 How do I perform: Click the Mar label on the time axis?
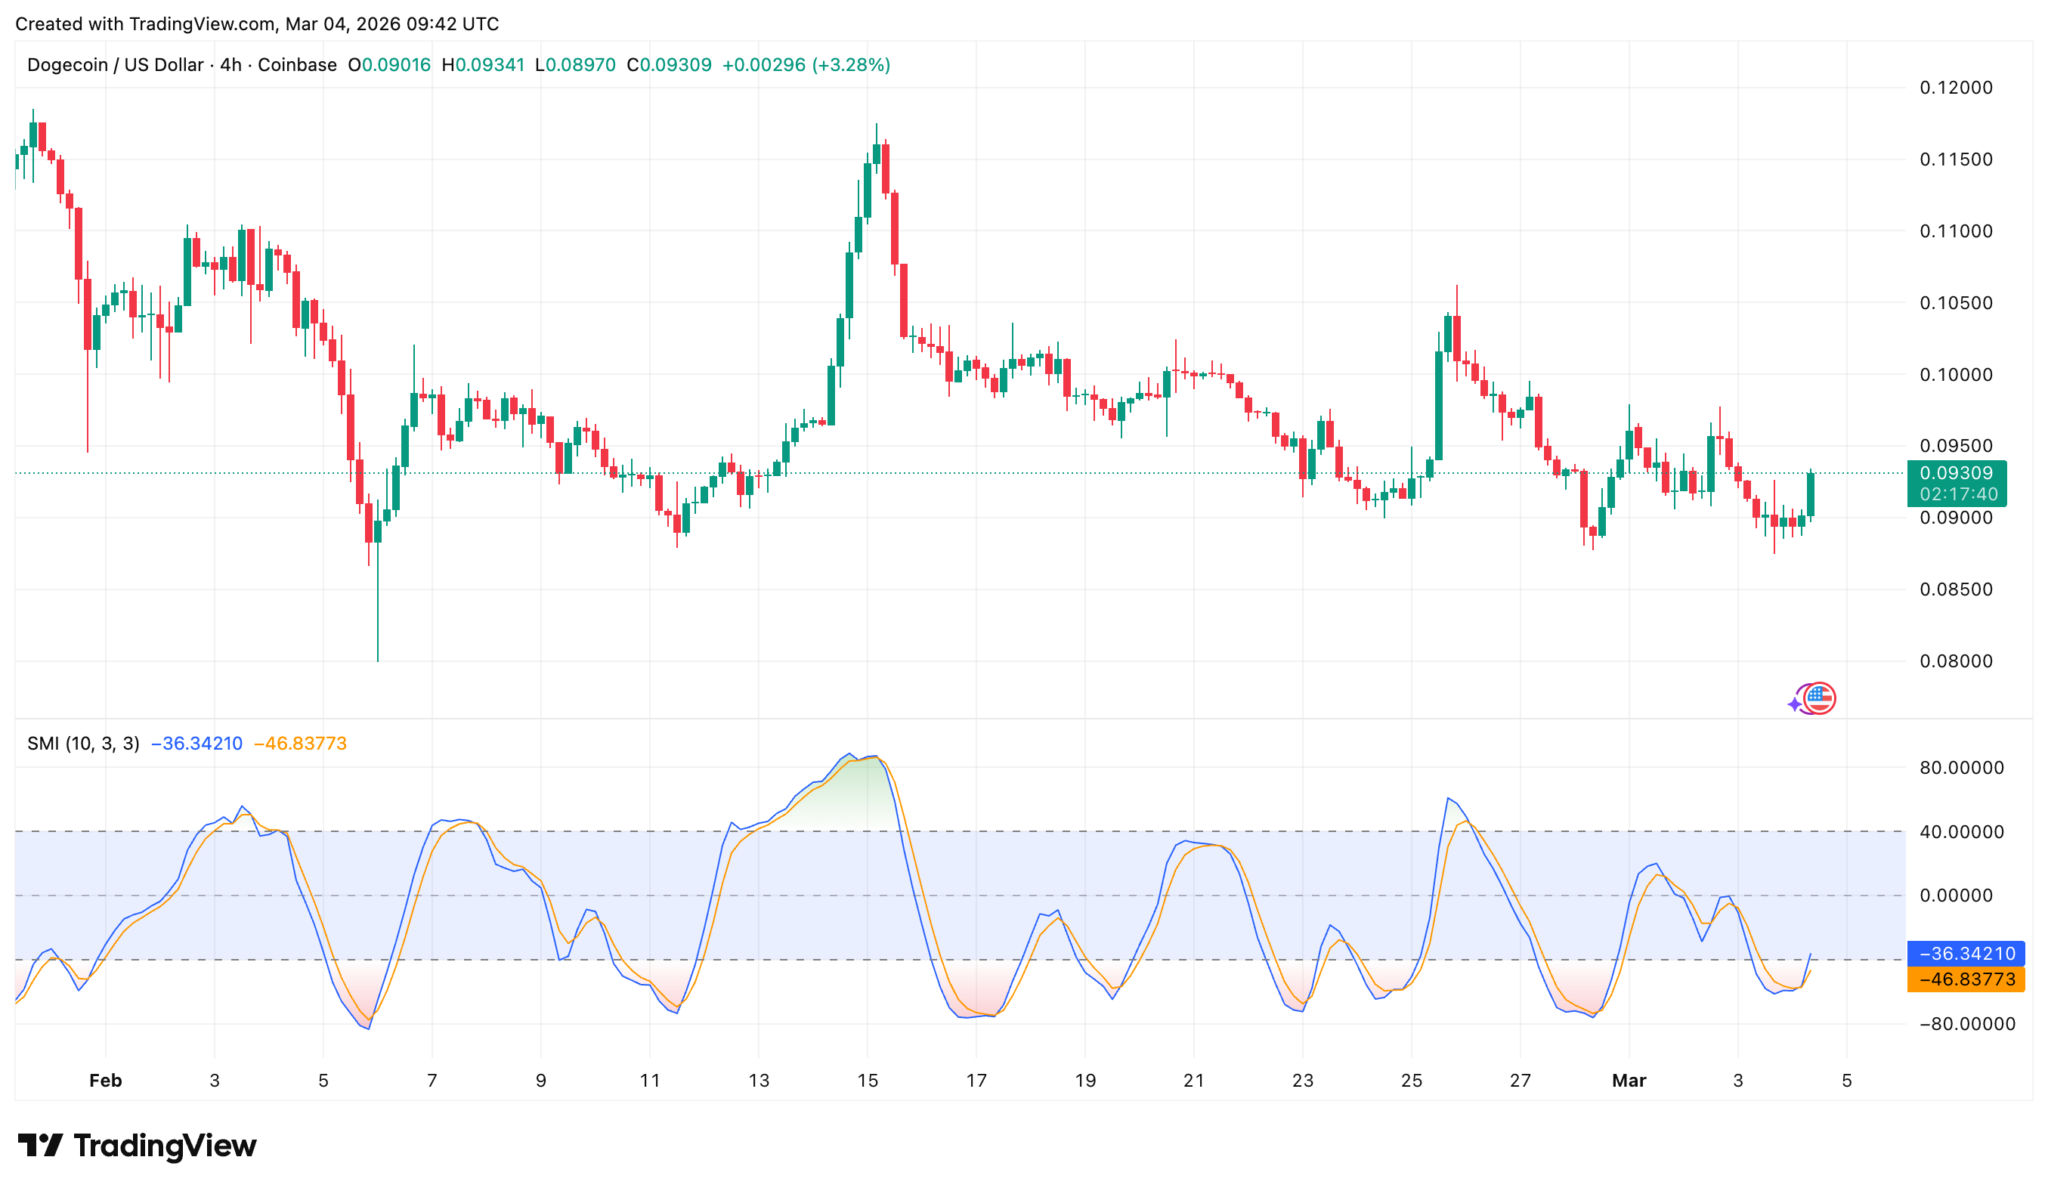[x=1629, y=1081]
